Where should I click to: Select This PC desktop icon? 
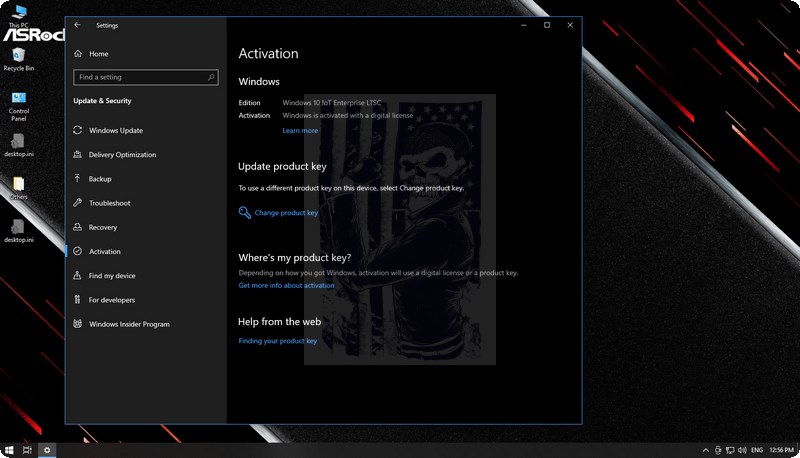(x=18, y=16)
